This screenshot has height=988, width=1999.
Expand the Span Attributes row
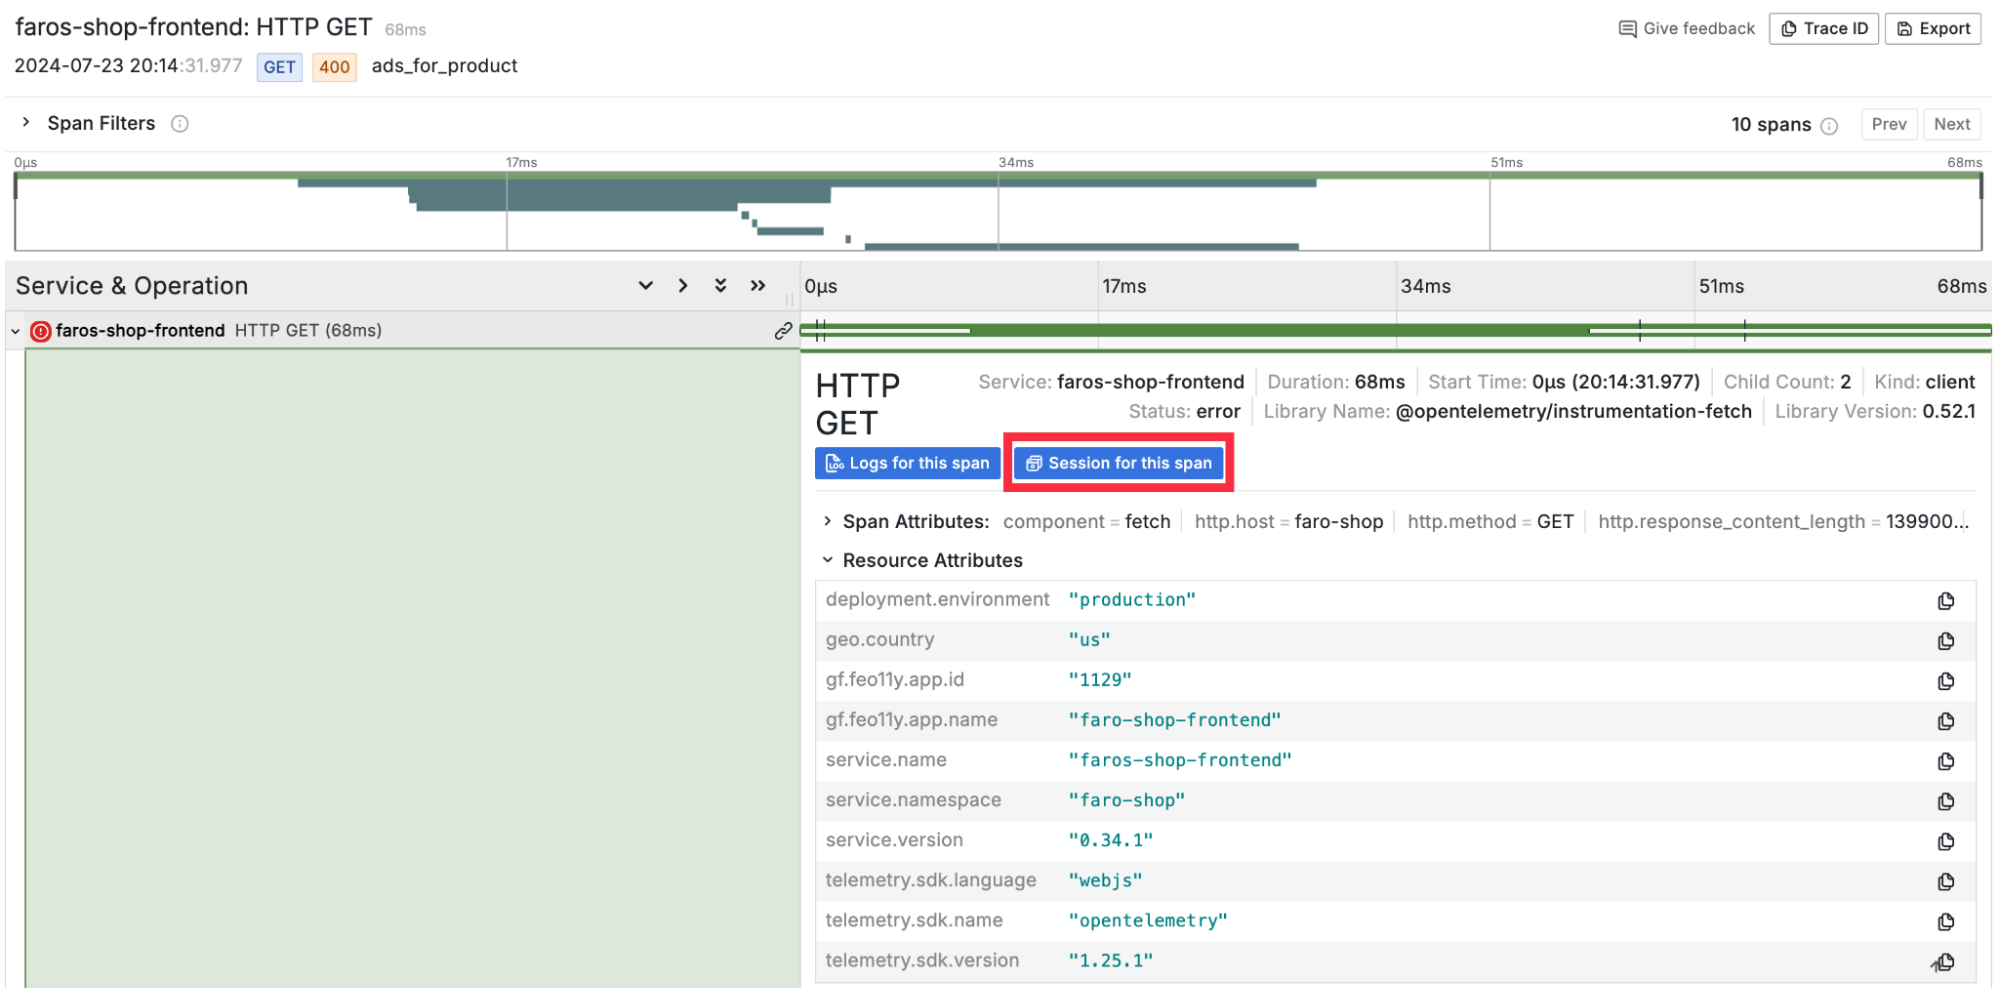827,521
